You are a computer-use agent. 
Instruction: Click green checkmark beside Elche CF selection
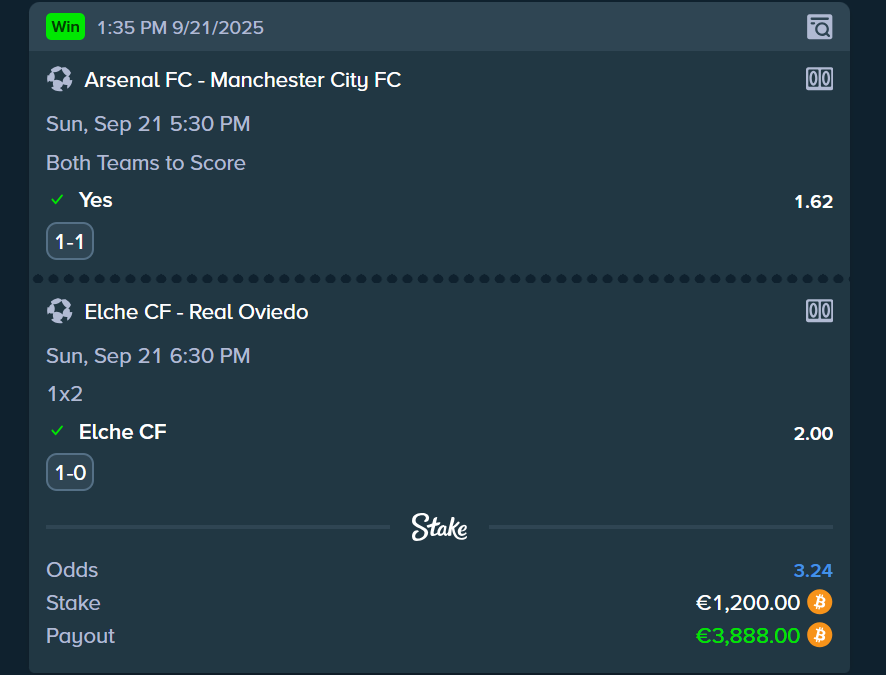pos(57,431)
